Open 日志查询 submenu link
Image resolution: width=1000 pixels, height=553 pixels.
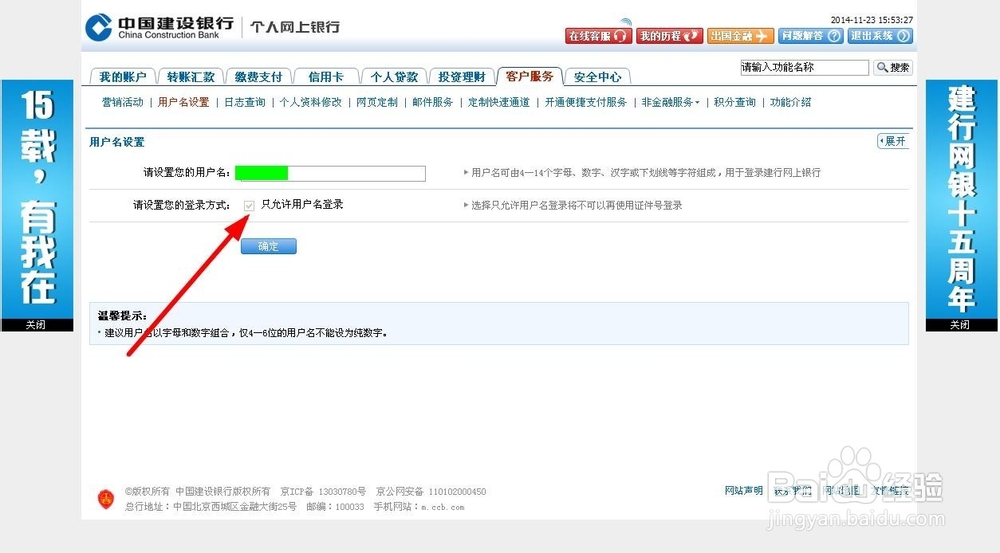coord(244,102)
